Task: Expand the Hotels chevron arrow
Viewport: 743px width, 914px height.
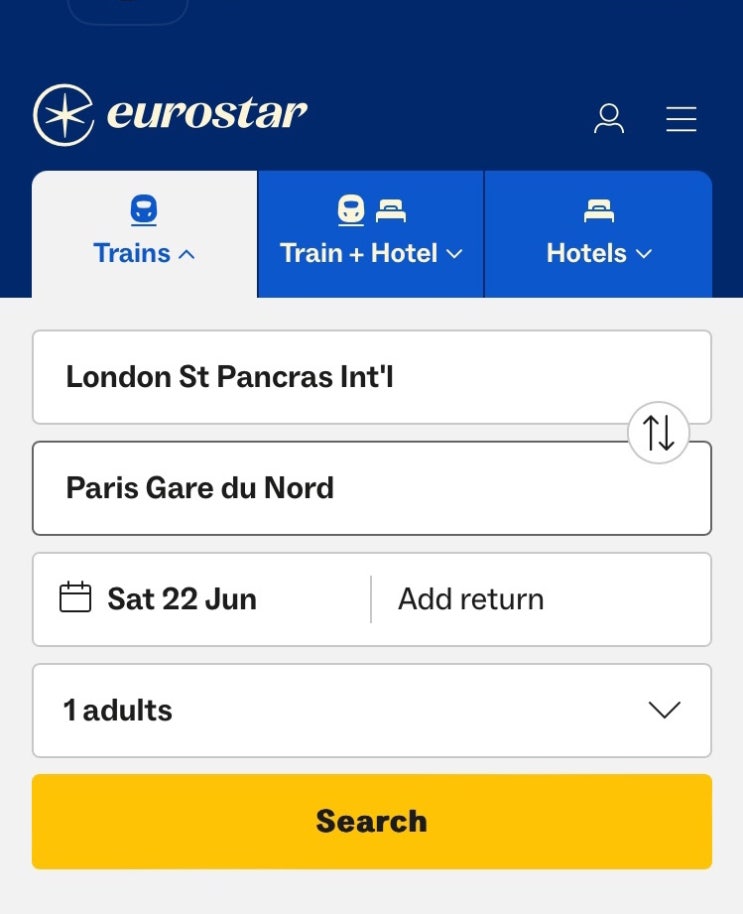Action: click(643, 254)
